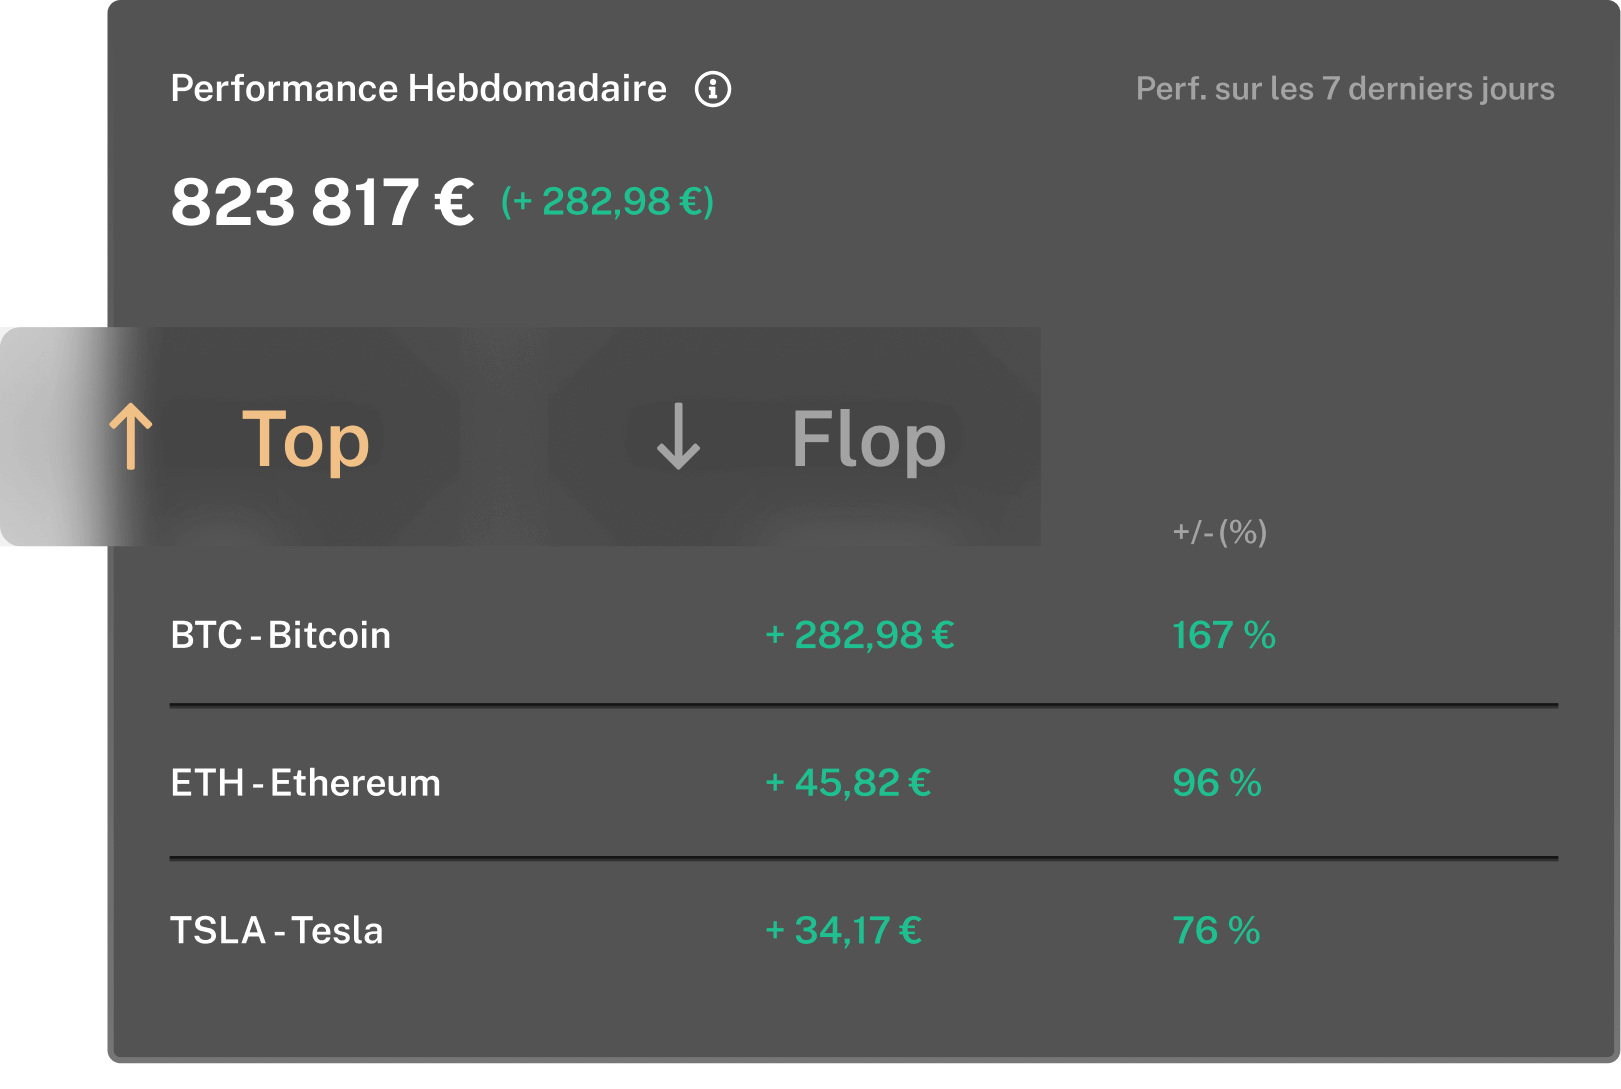This screenshot has width=1621, height=1089.
Task: Click the 823 817 € total value
Action: (322, 202)
